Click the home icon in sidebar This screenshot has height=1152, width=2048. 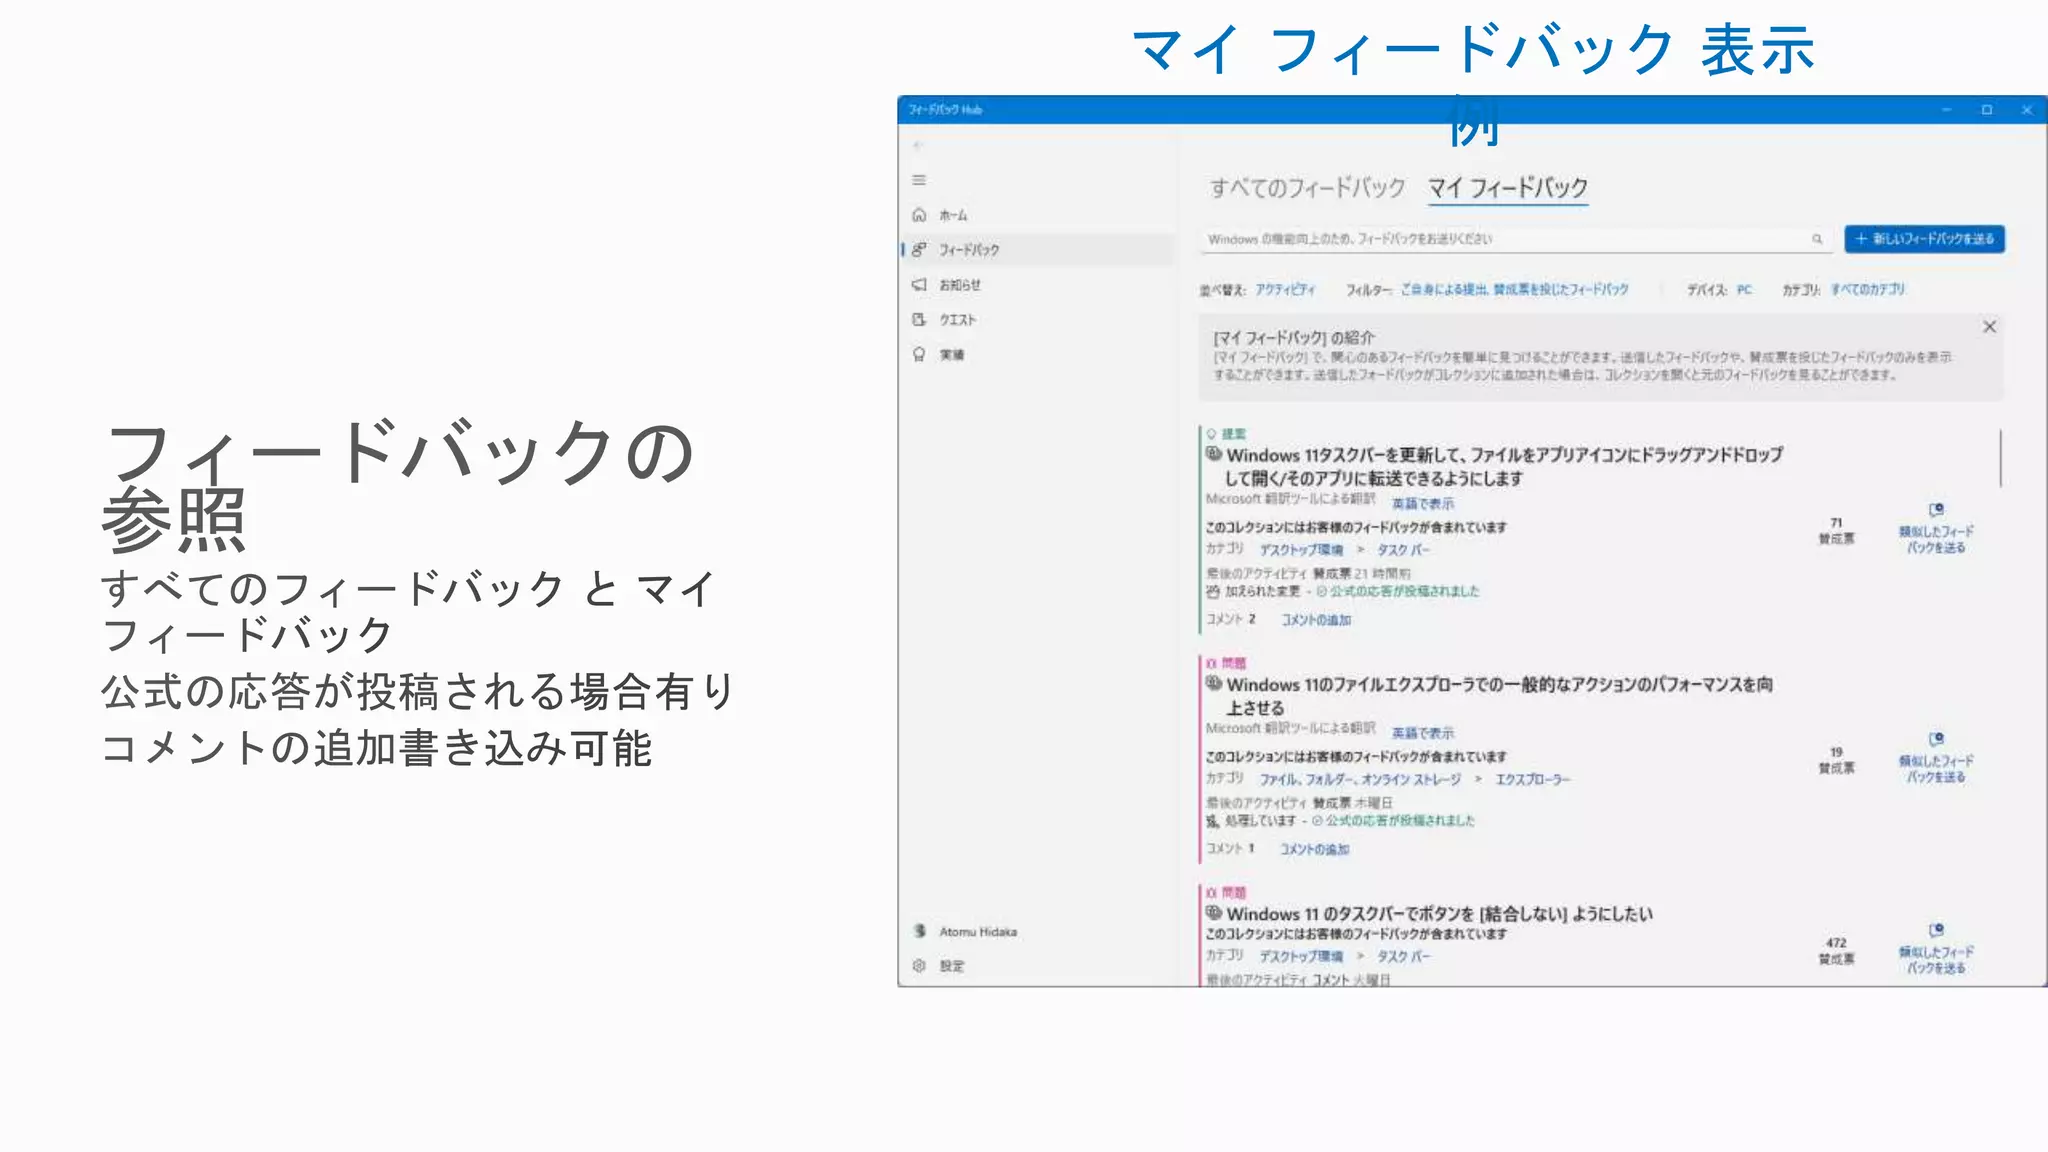point(919,215)
